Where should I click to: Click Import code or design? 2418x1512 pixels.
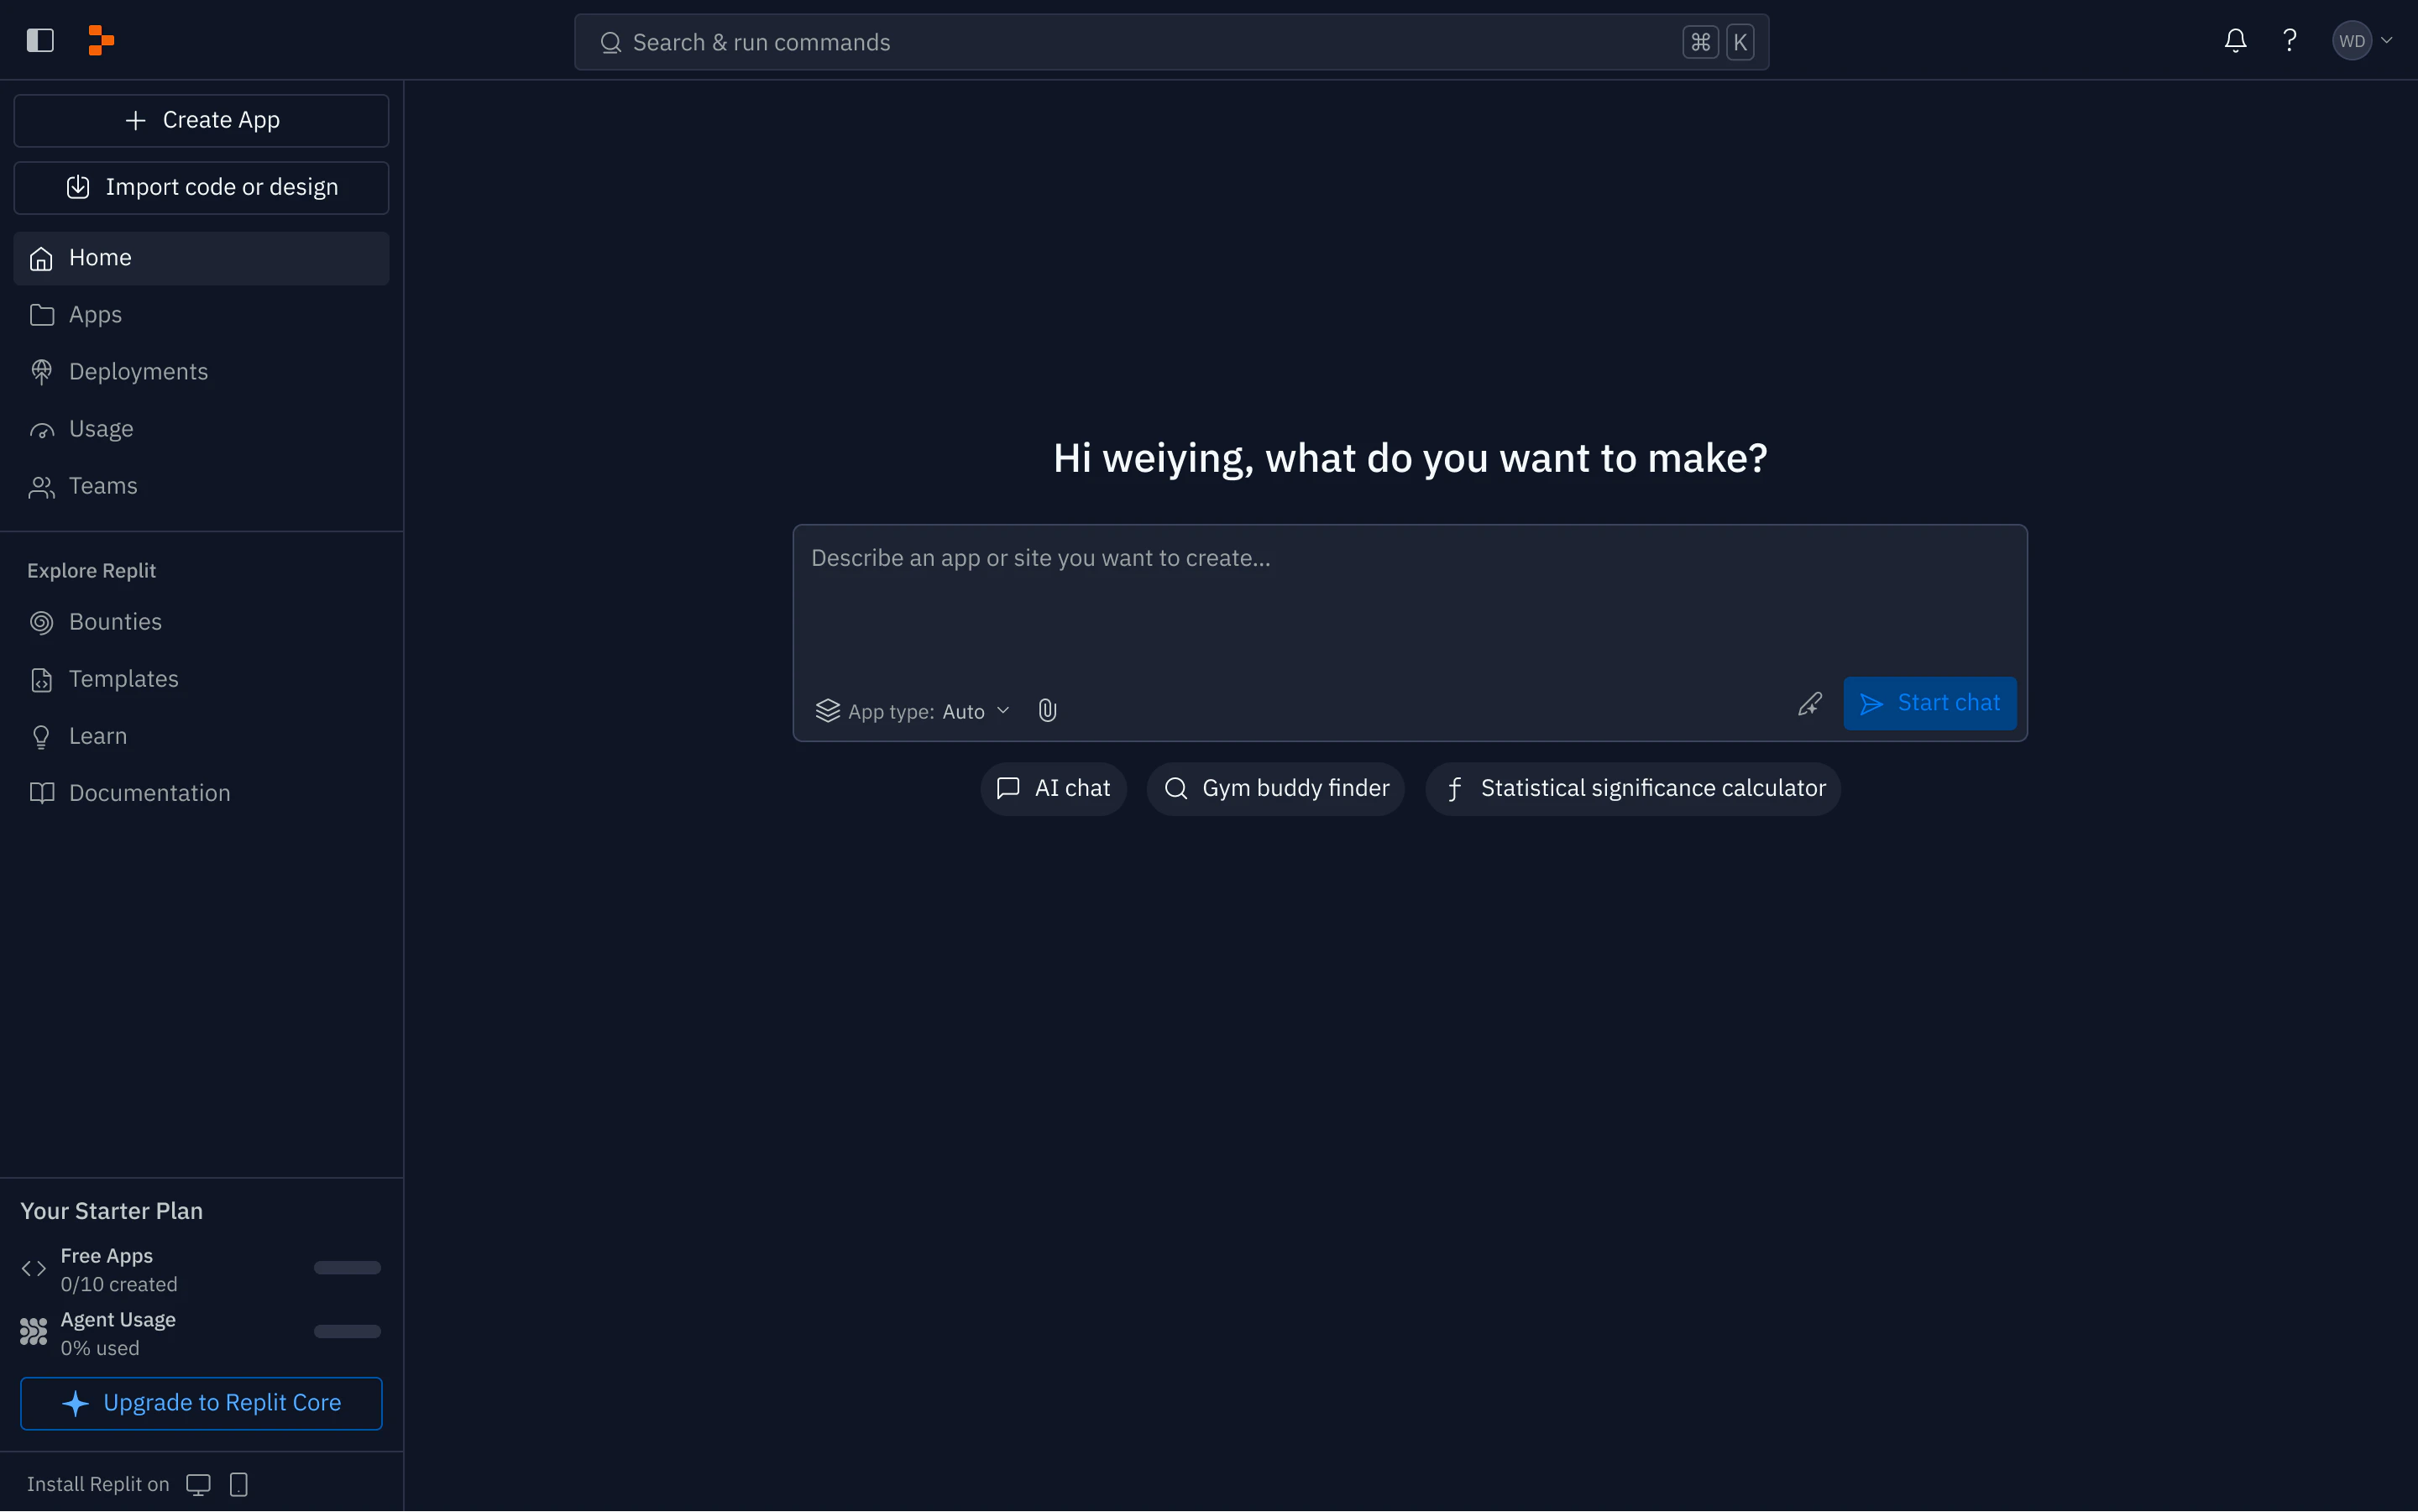pos(201,187)
